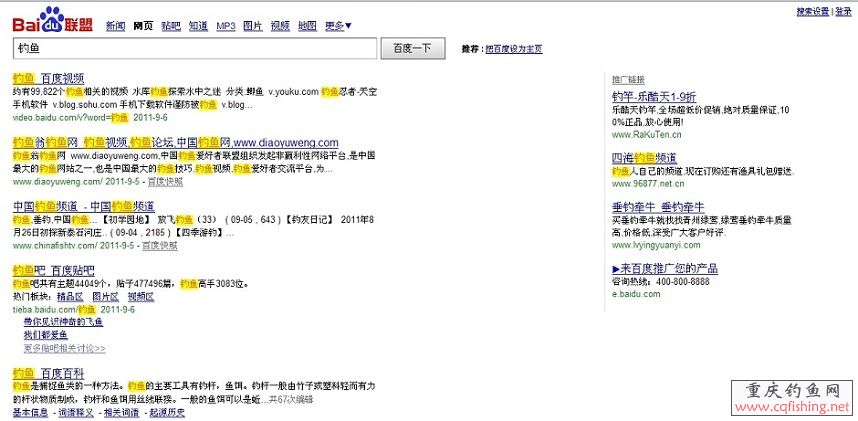Image resolution: width=858 pixels, height=421 pixels.
Task: Click the 图片区 link
Action: coord(105,297)
